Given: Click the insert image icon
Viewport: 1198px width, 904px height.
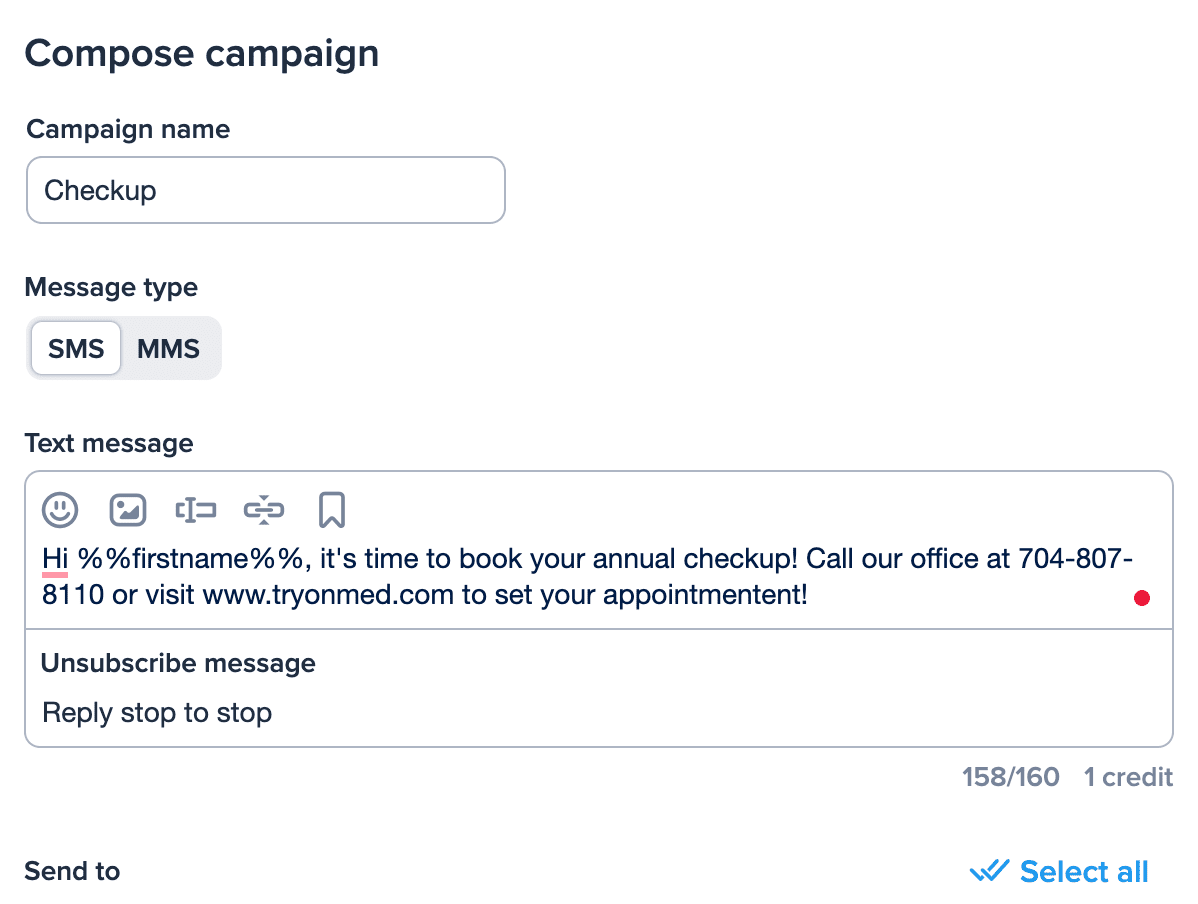Looking at the screenshot, I should click(x=128, y=510).
